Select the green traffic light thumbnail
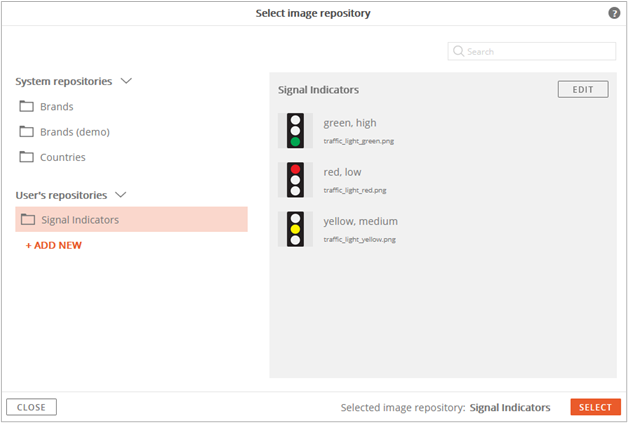This screenshot has width=628, height=423. (x=295, y=131)
